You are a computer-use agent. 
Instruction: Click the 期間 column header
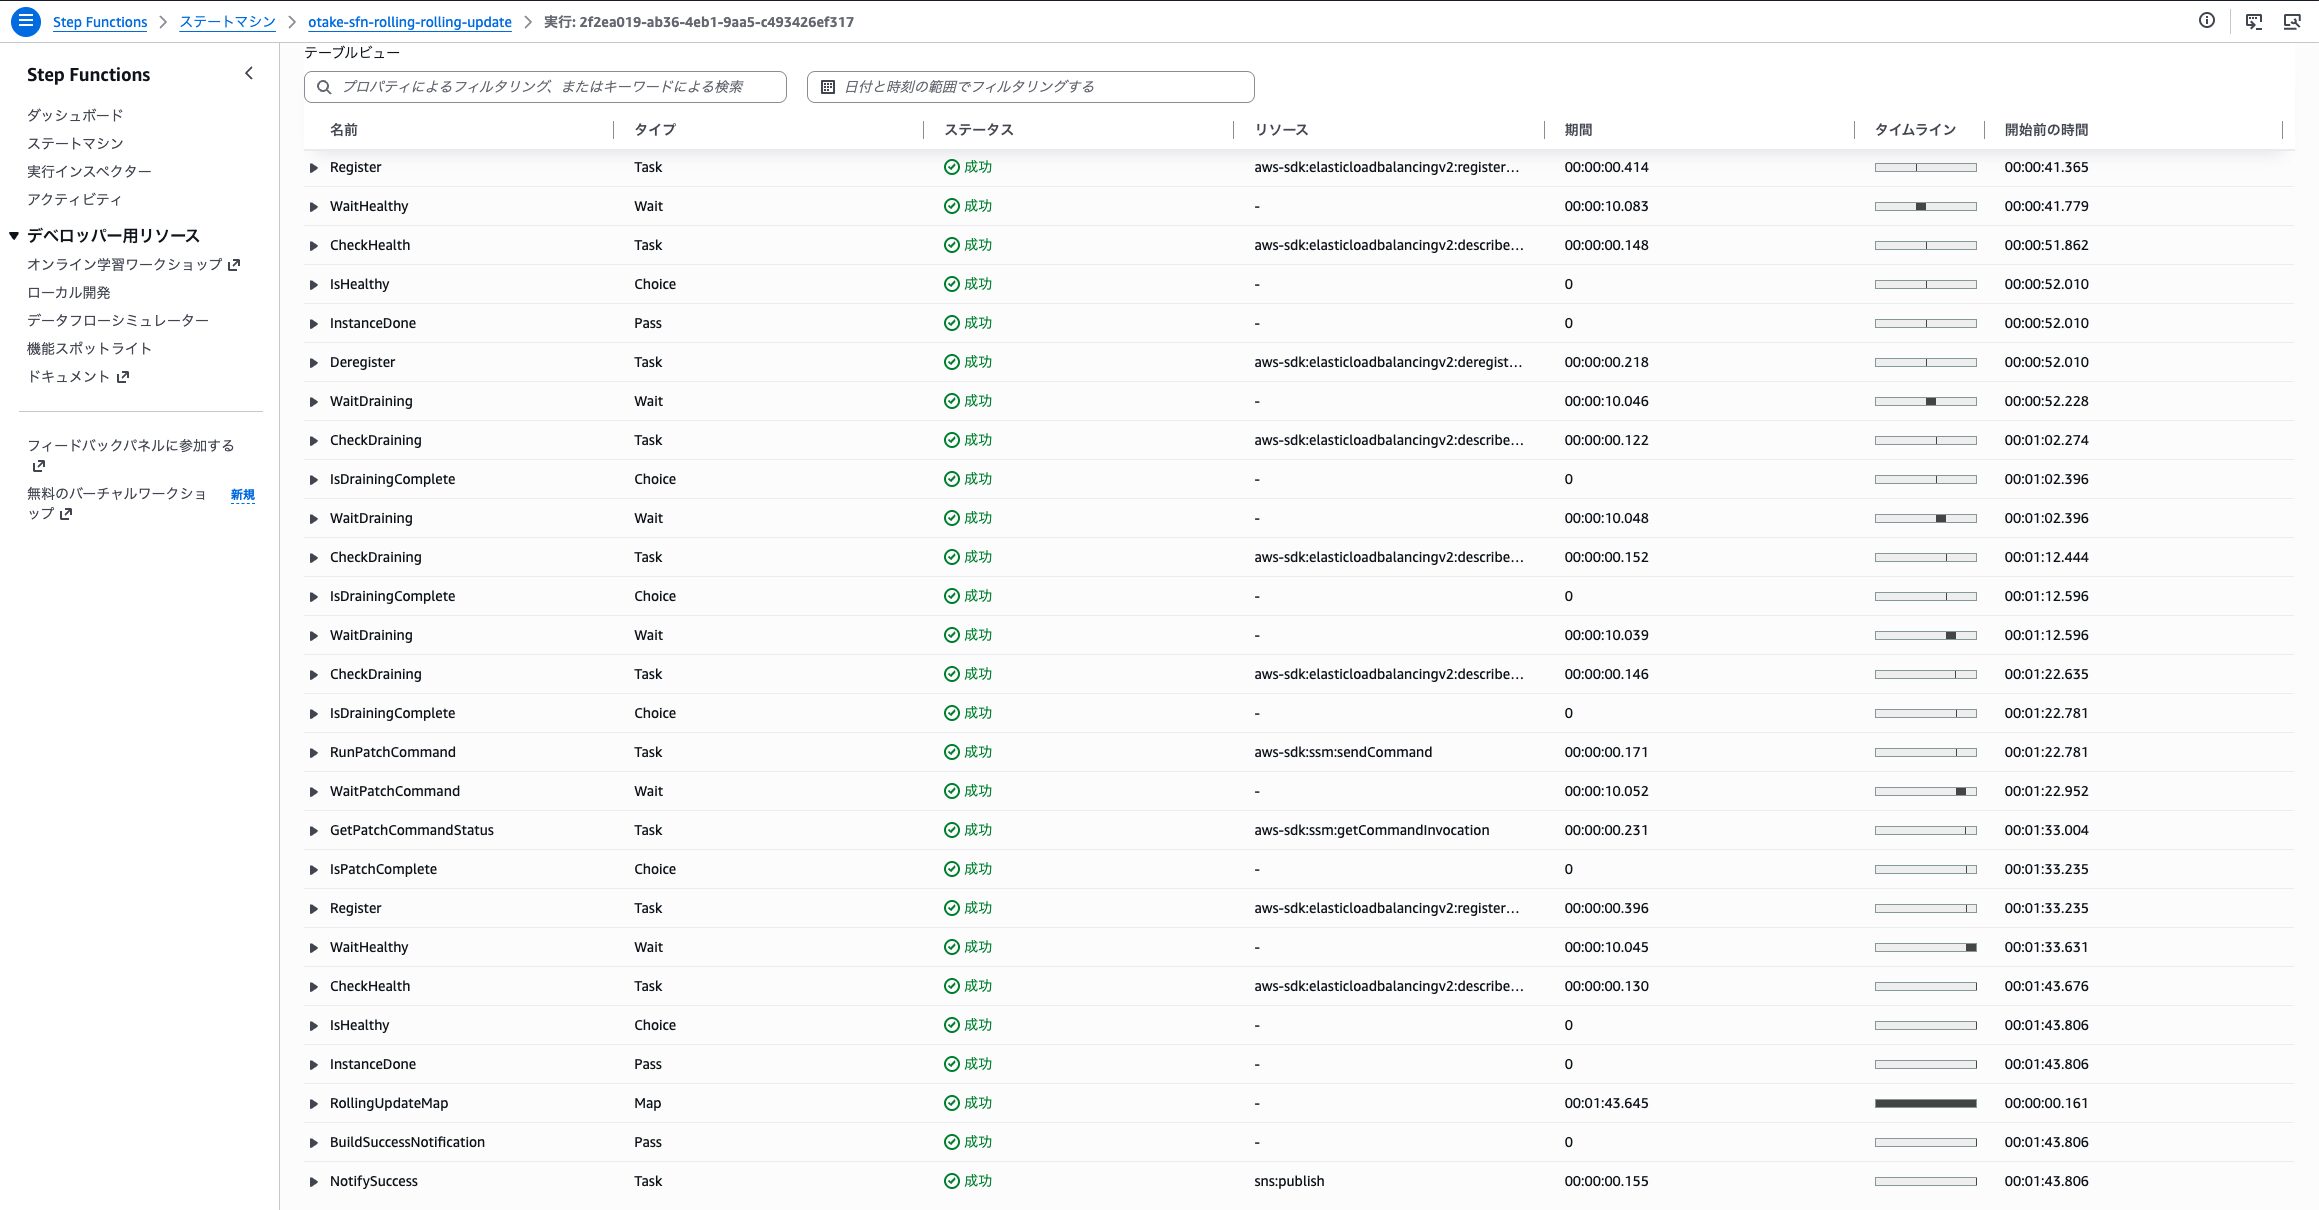tap(1578, 130)
